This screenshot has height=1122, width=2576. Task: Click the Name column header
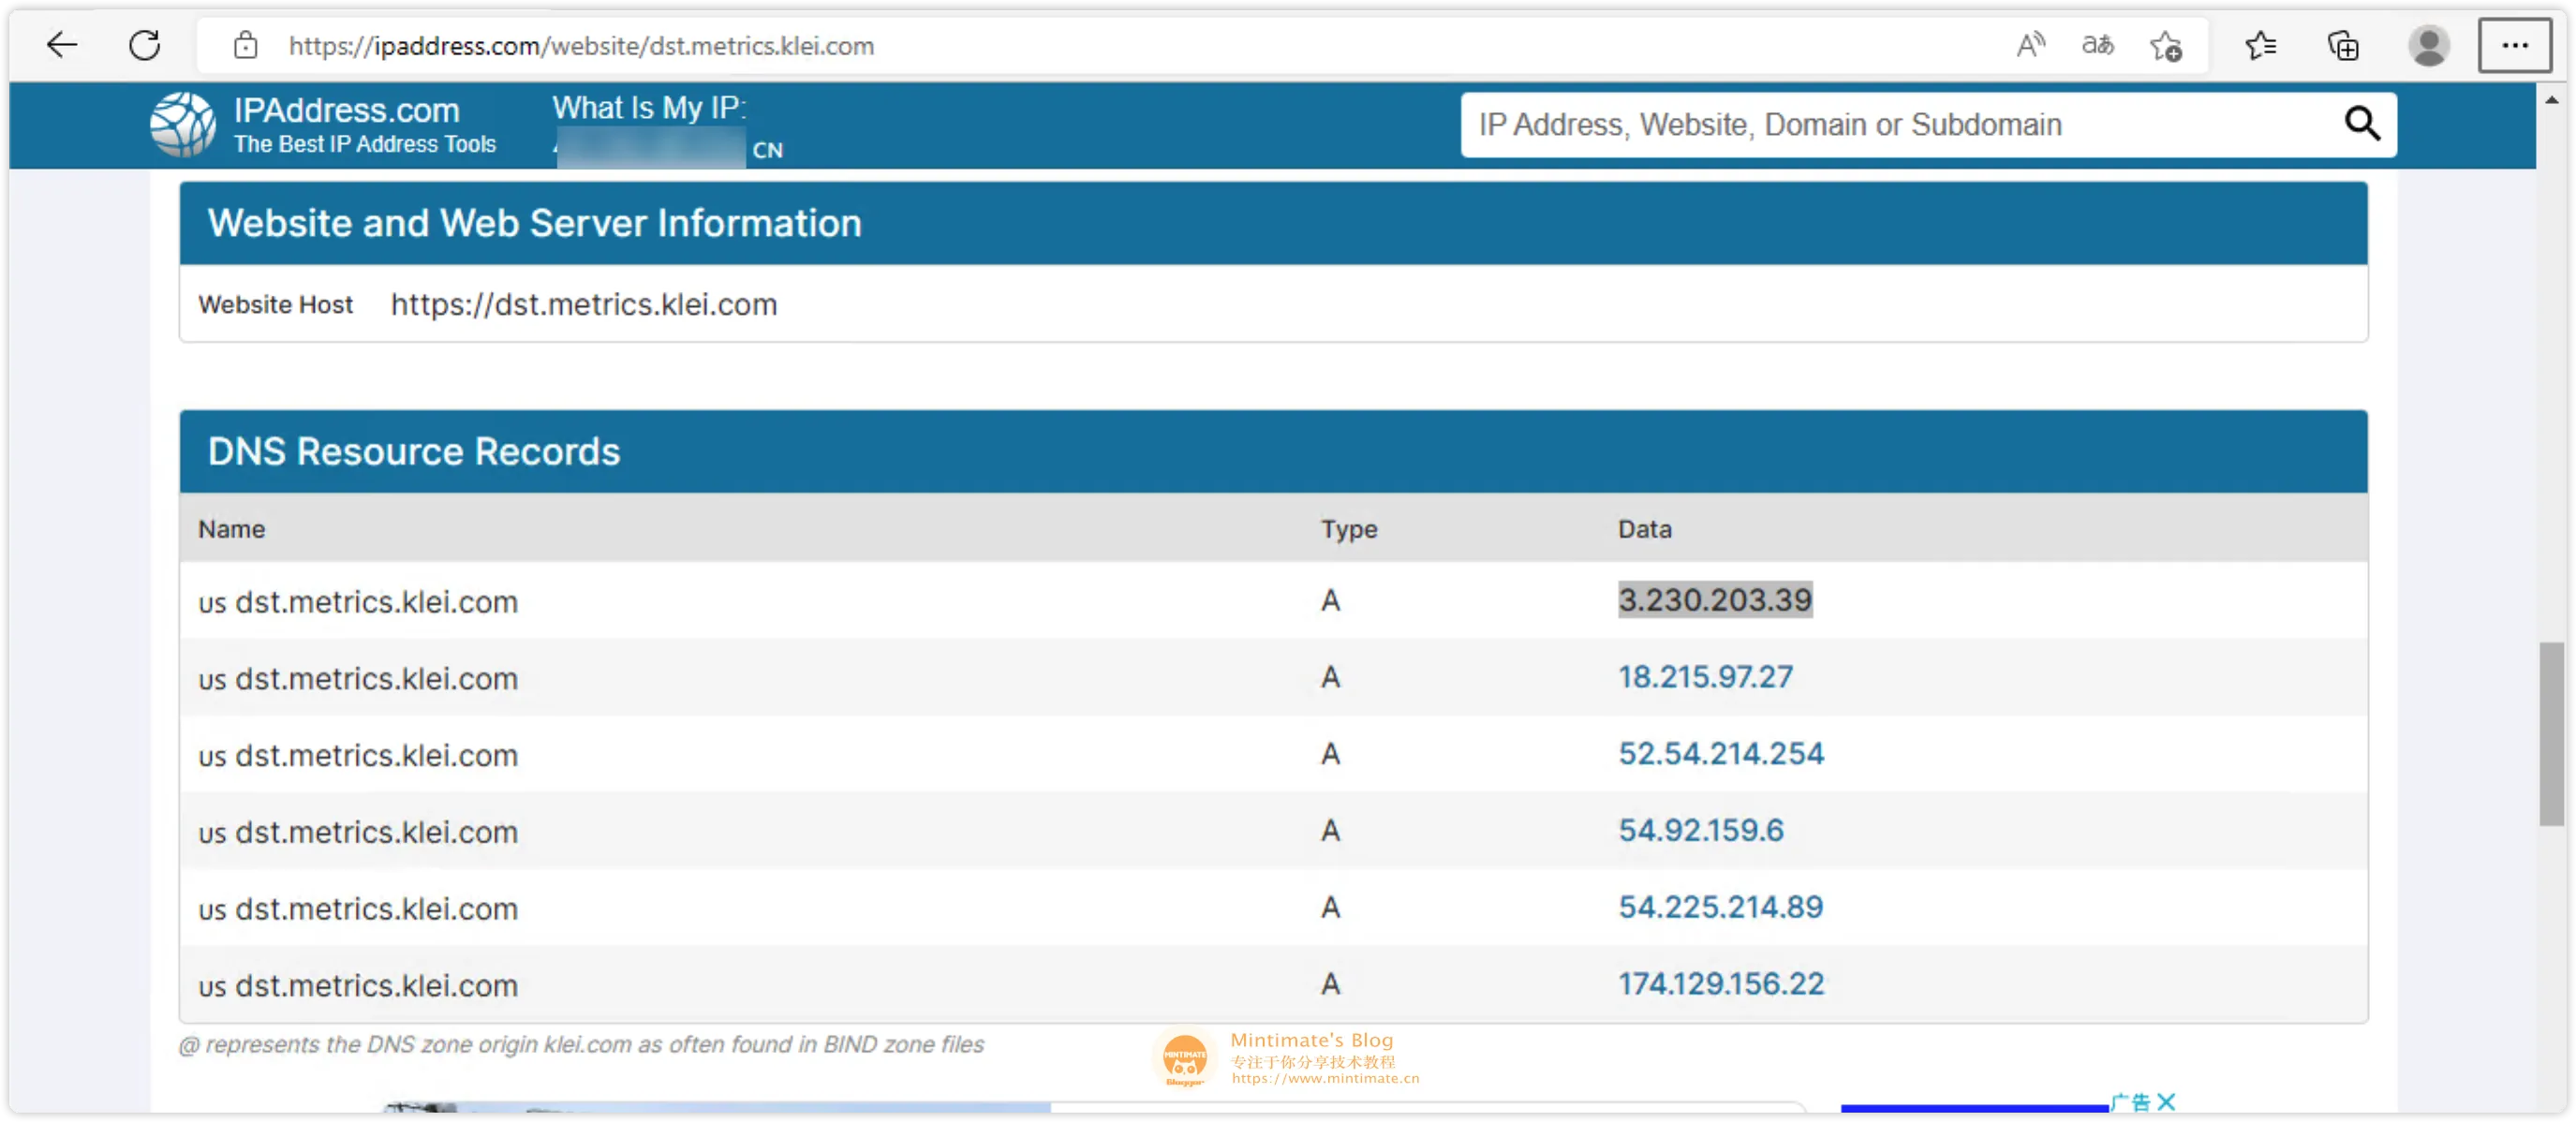click(x=232, y=529)
